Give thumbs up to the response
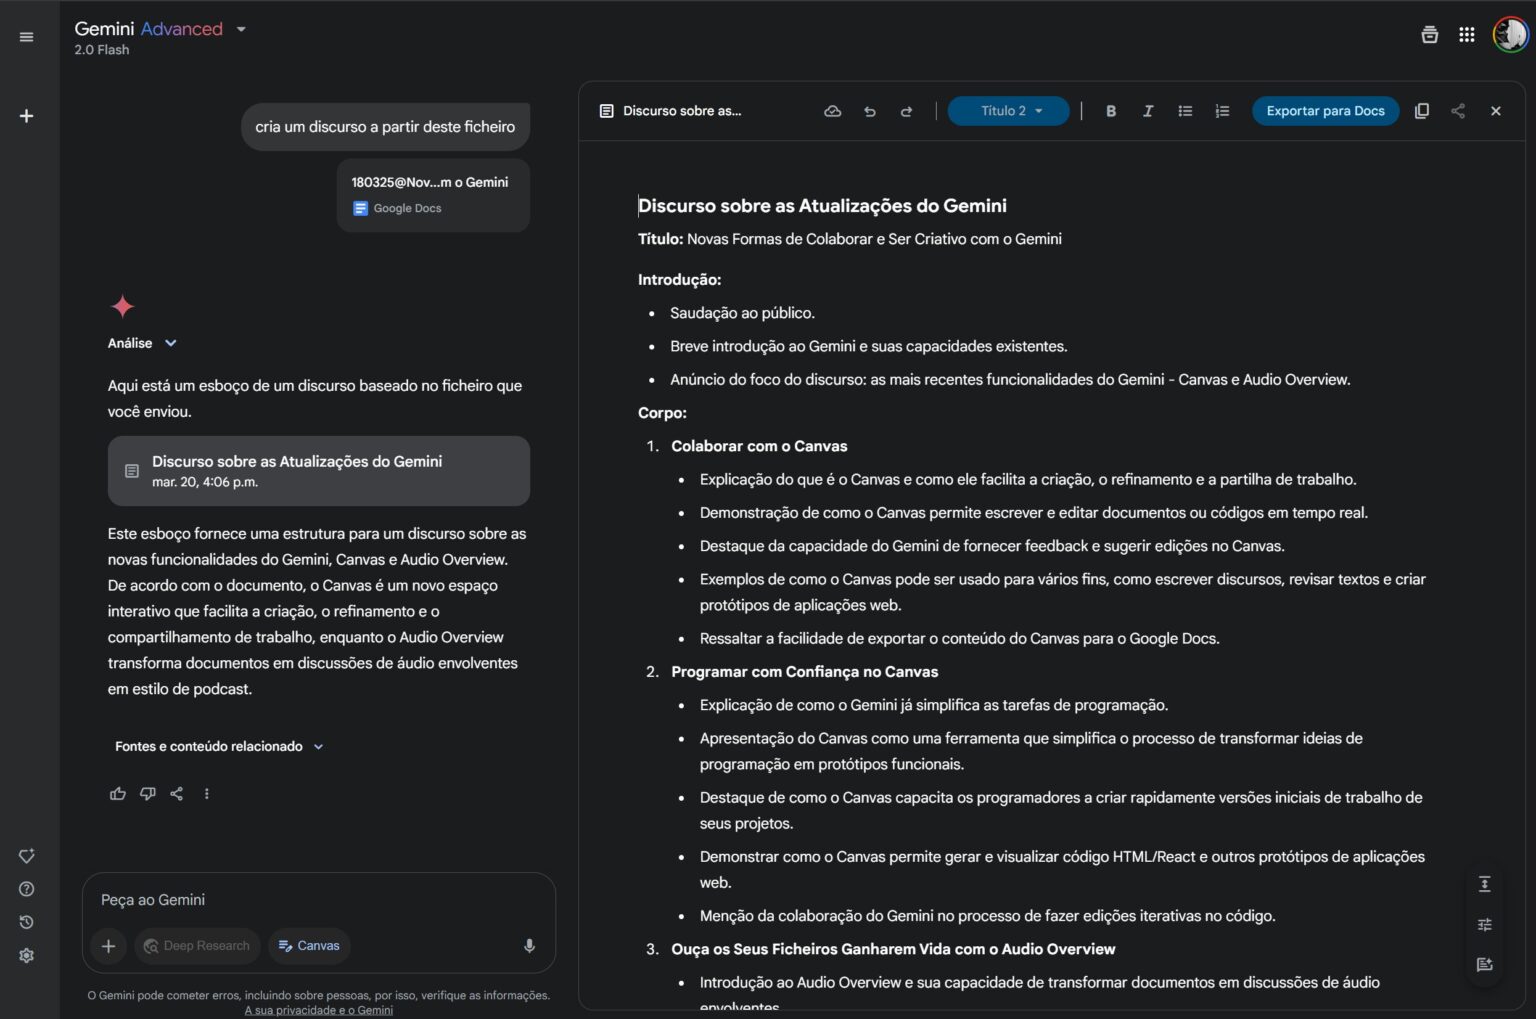1536x1019 pixels. pyautogui.click(x=118, y=794)
